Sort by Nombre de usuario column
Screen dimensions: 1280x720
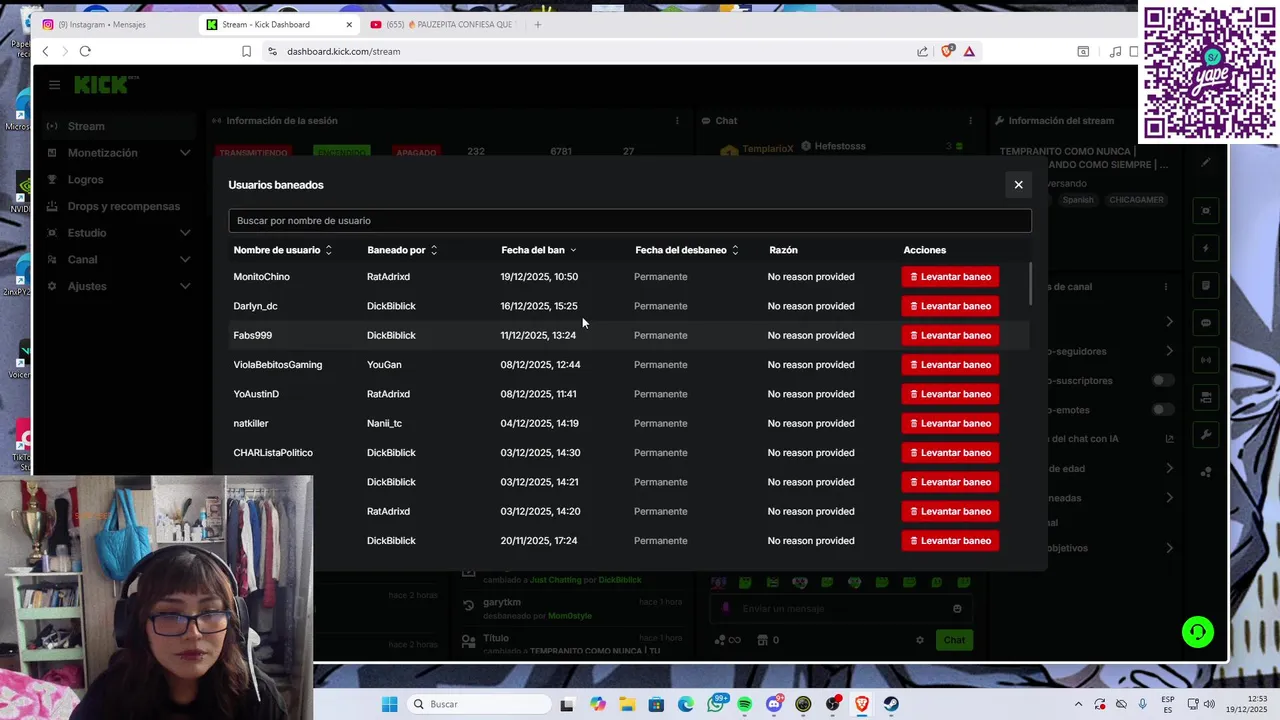[x=282, y=250]
